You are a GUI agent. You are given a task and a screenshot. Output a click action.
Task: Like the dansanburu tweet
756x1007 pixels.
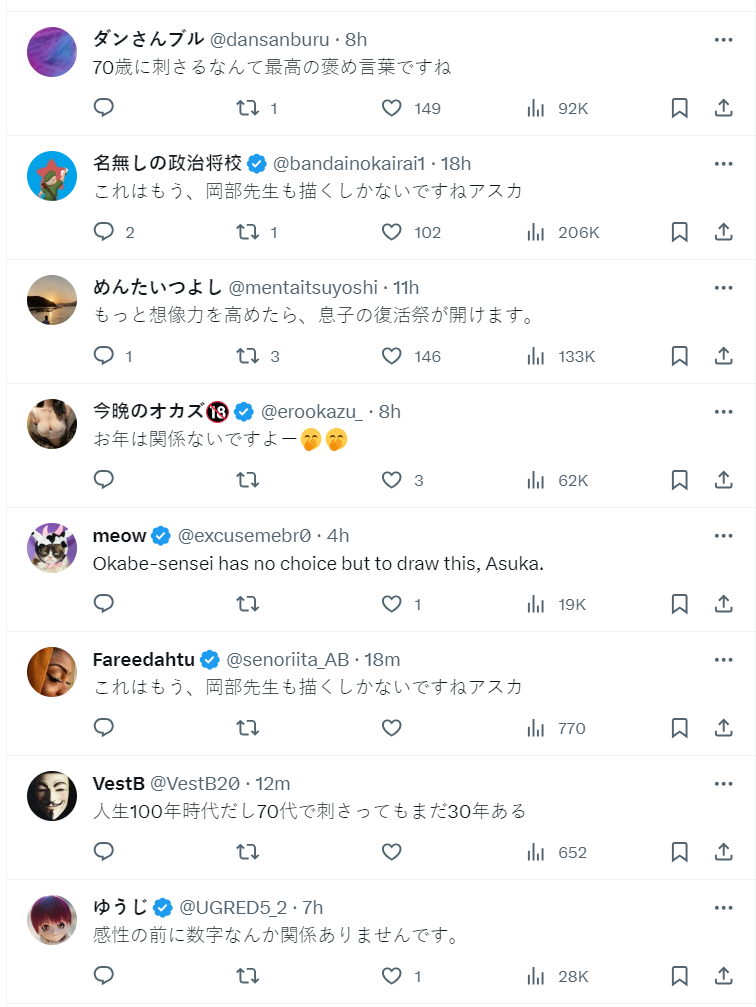392,108
